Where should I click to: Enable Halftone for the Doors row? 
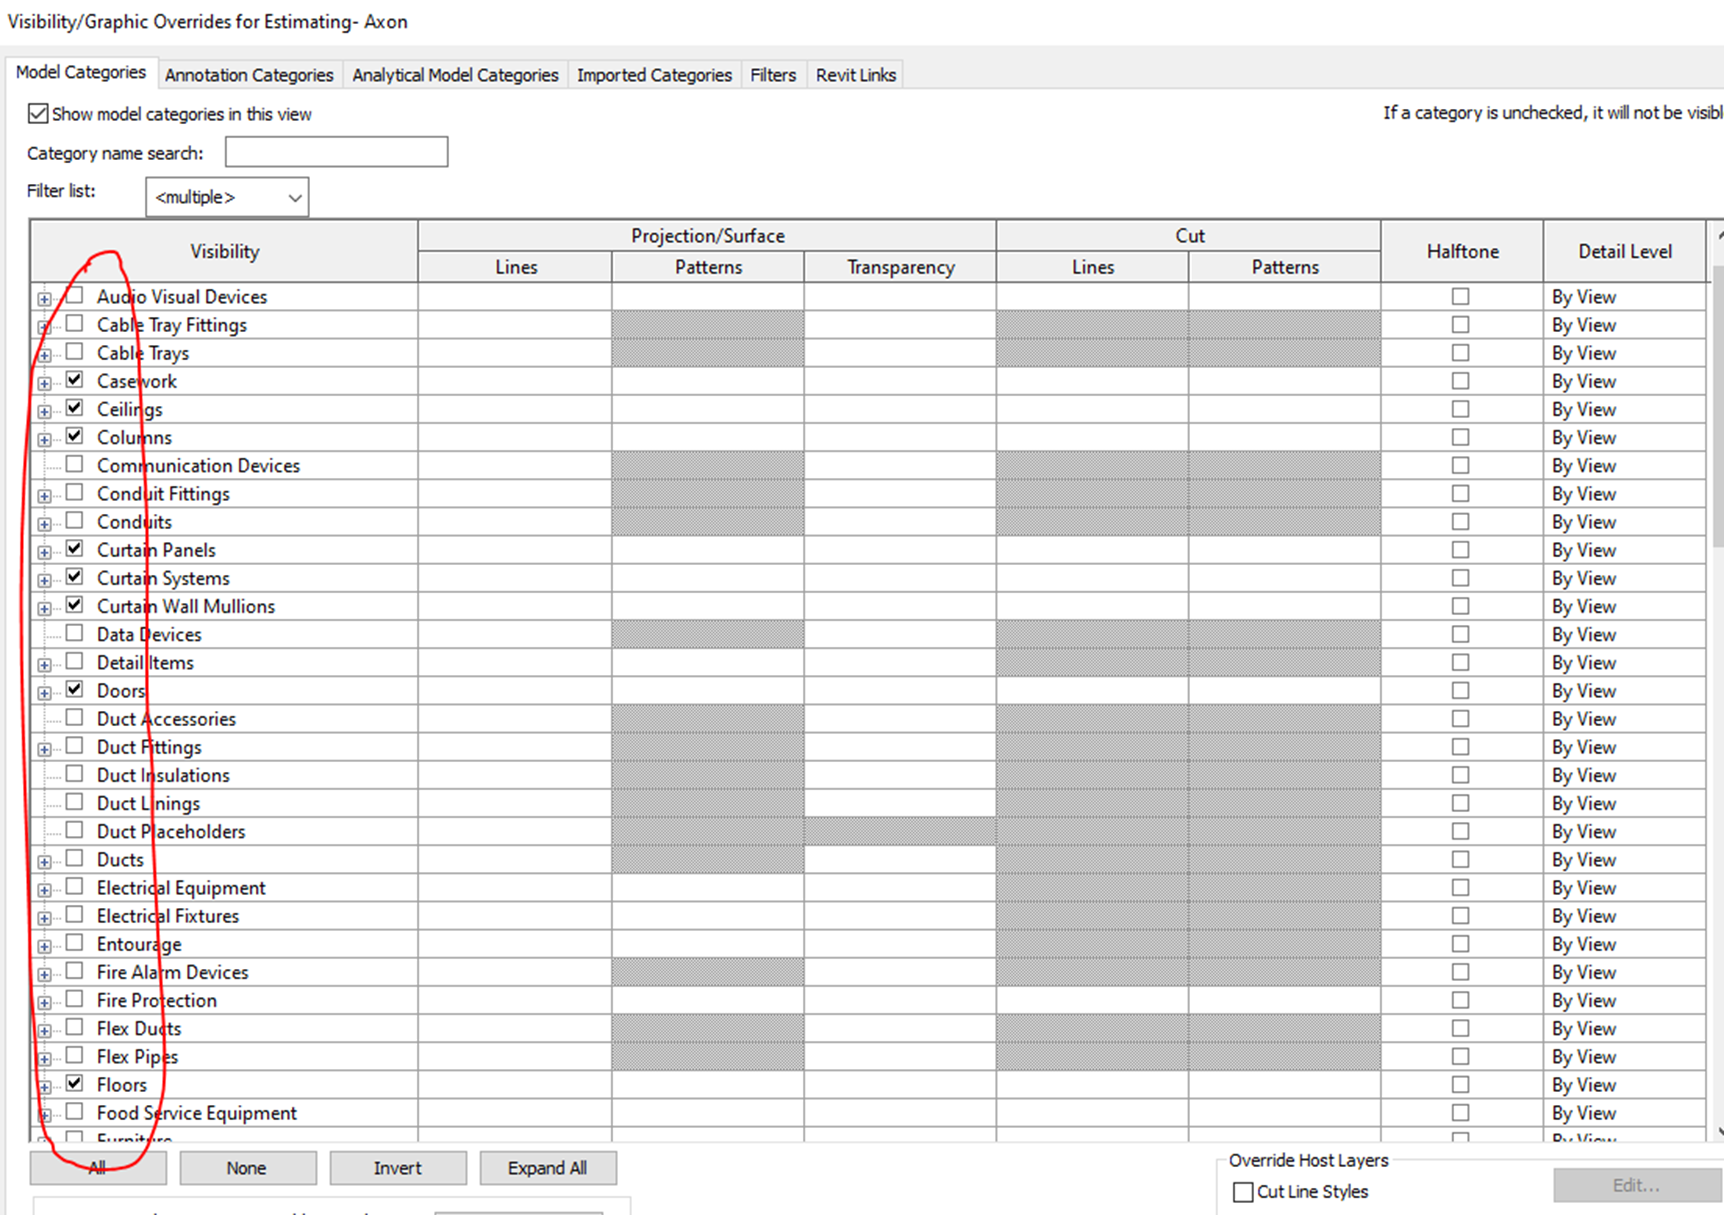click(1461, 691)
